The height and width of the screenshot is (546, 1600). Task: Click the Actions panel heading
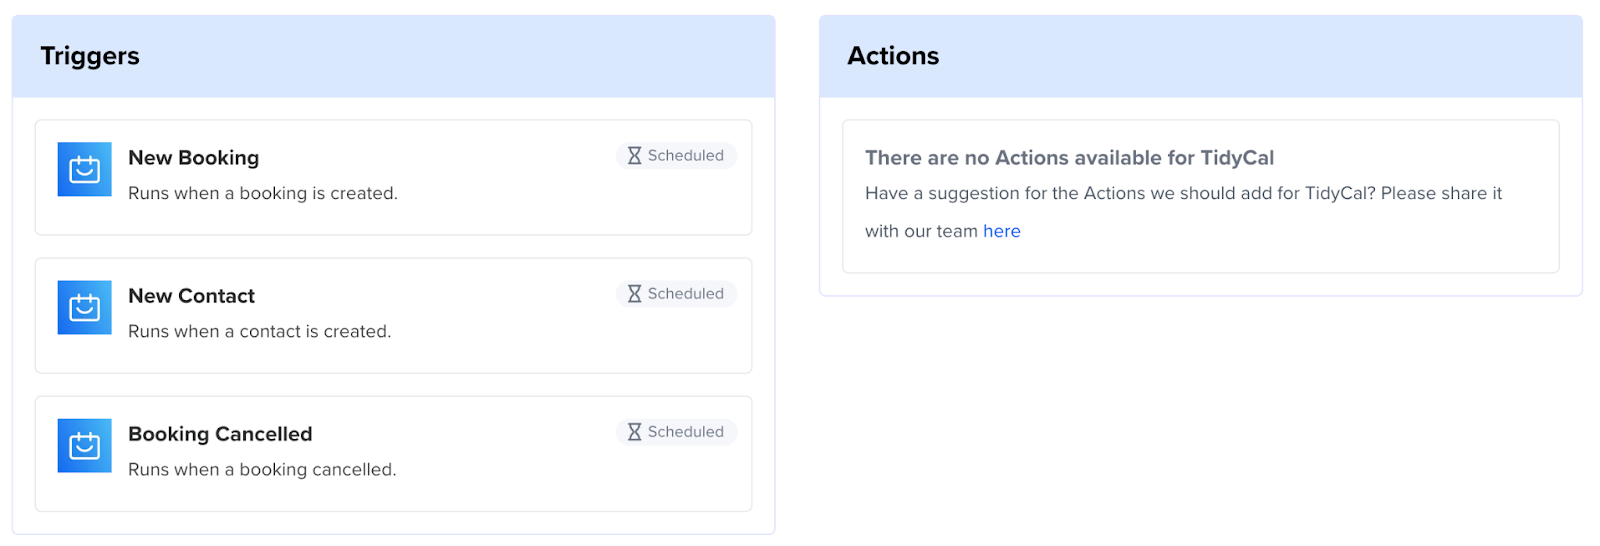(893, 56)
